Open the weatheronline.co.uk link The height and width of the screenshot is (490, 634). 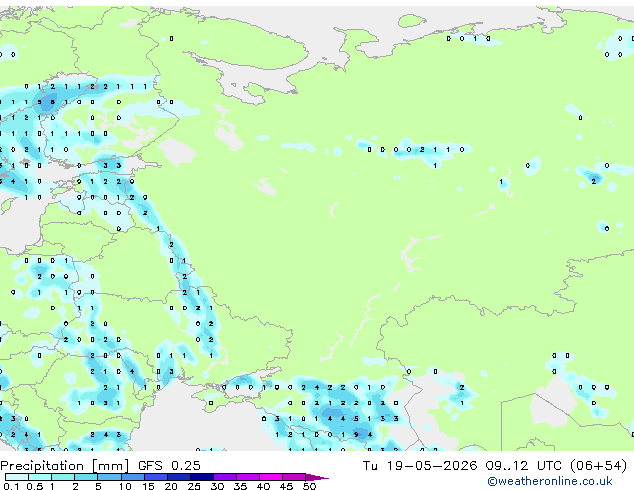[x=550, y=481]
